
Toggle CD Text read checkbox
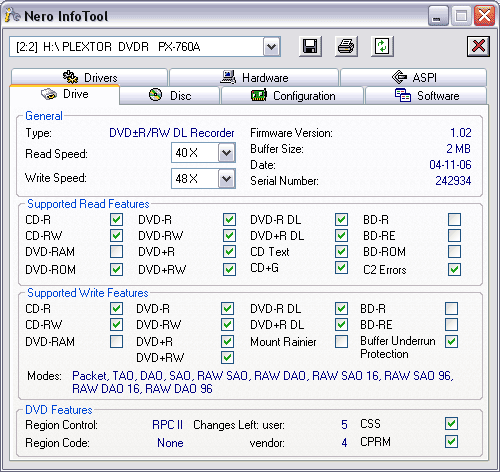(341, 252)
